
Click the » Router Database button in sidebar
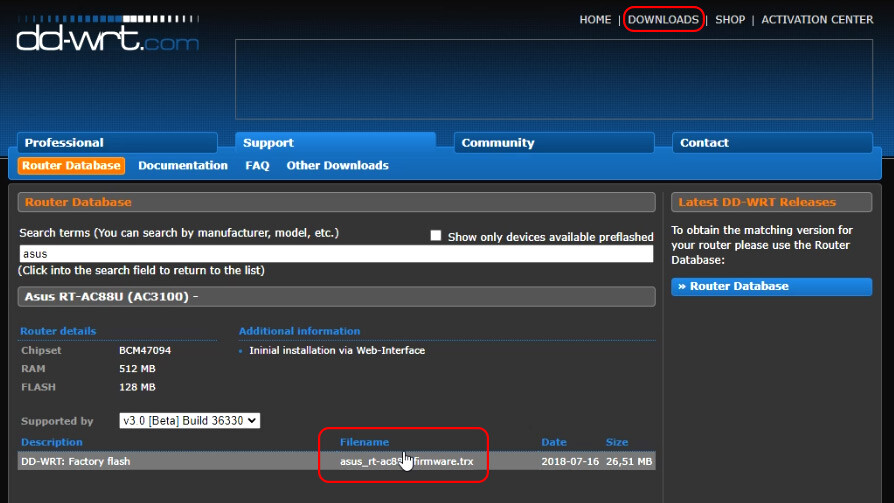pyautogui.click(x=771, y=286)
